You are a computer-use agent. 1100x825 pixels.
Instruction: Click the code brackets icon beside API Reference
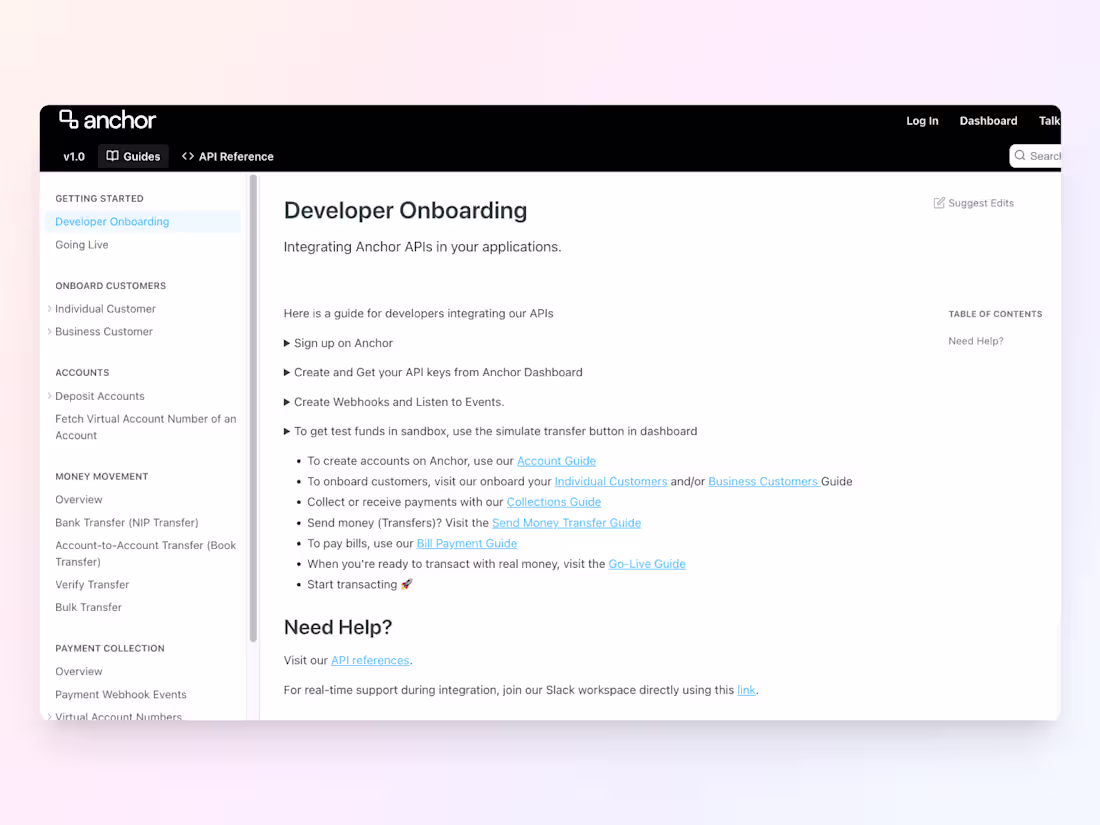186,156
